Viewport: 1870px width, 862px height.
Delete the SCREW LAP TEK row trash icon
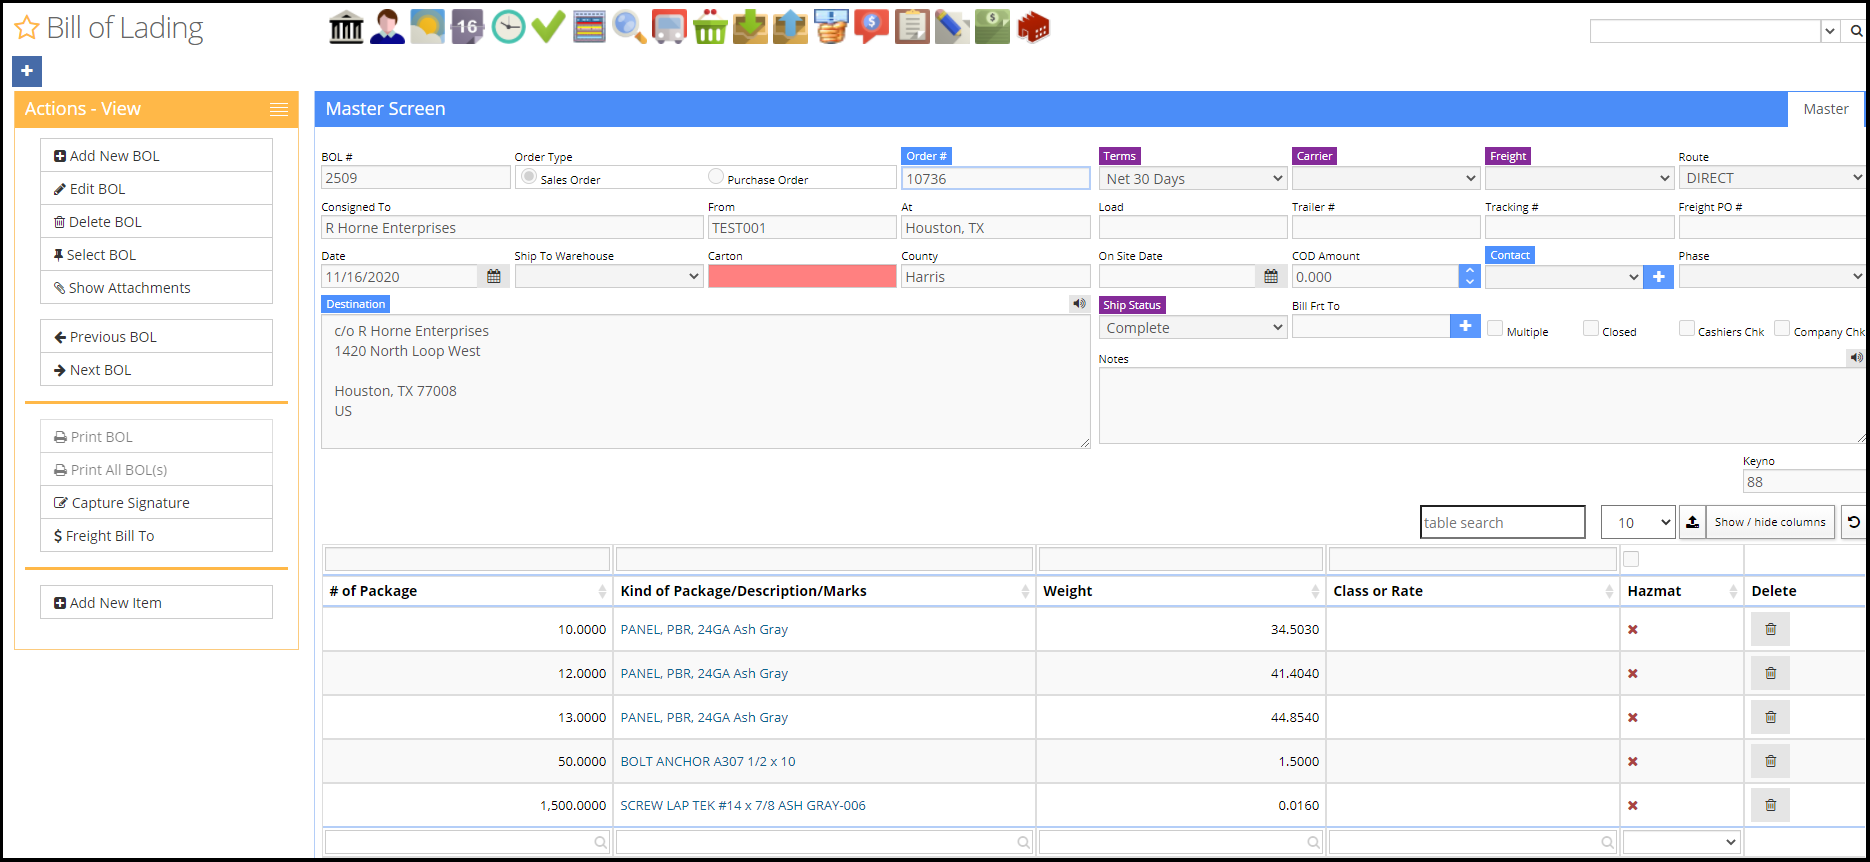coord(1770,805)
